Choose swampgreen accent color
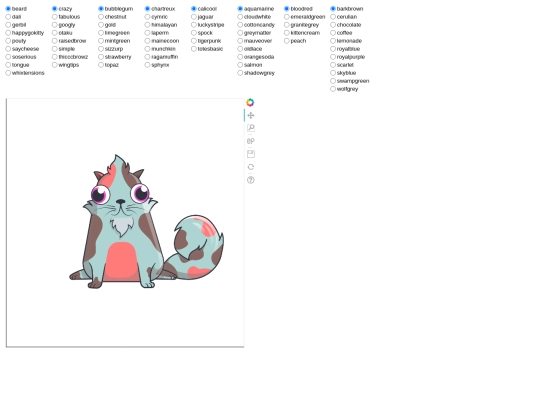The image size is (540, 405). click(333, 81)
